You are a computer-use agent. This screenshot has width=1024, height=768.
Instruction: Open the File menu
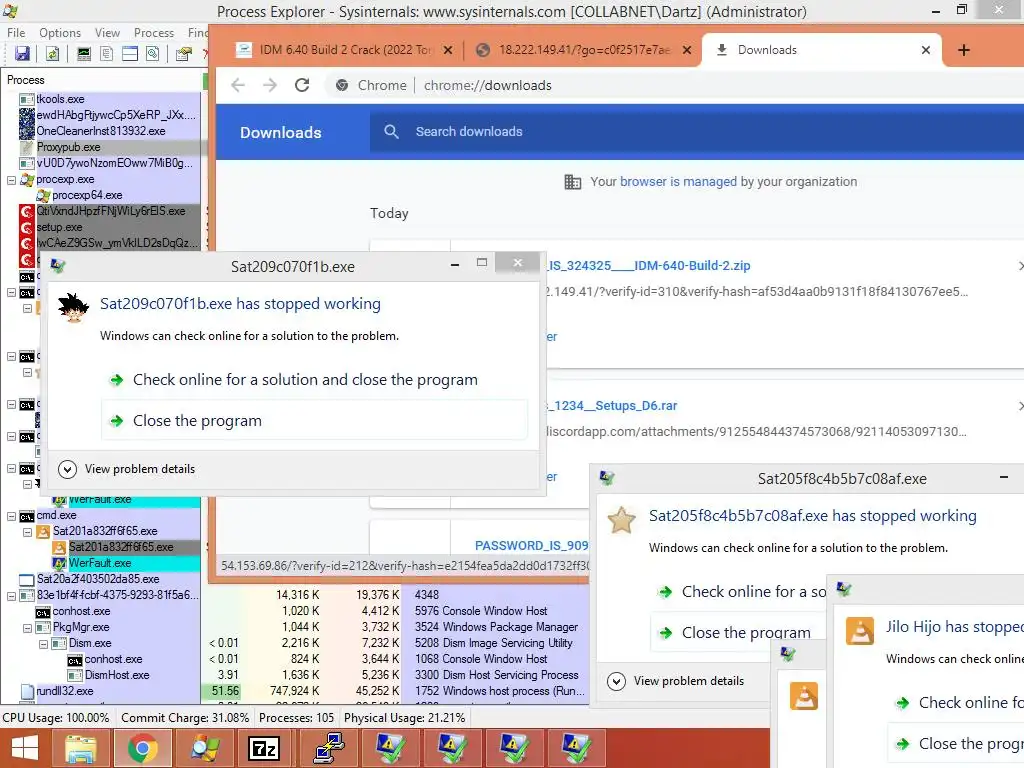(16, 33)
